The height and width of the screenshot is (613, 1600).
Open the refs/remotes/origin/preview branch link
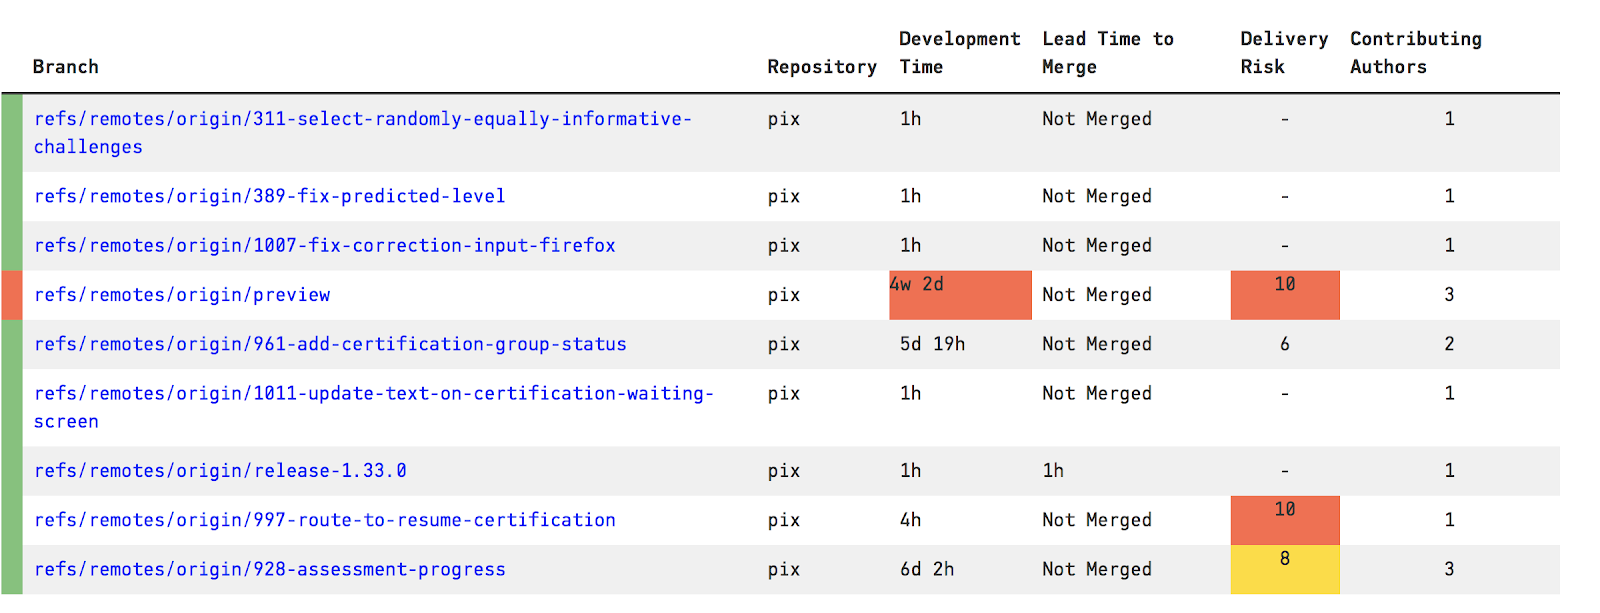tap(182, 295)
